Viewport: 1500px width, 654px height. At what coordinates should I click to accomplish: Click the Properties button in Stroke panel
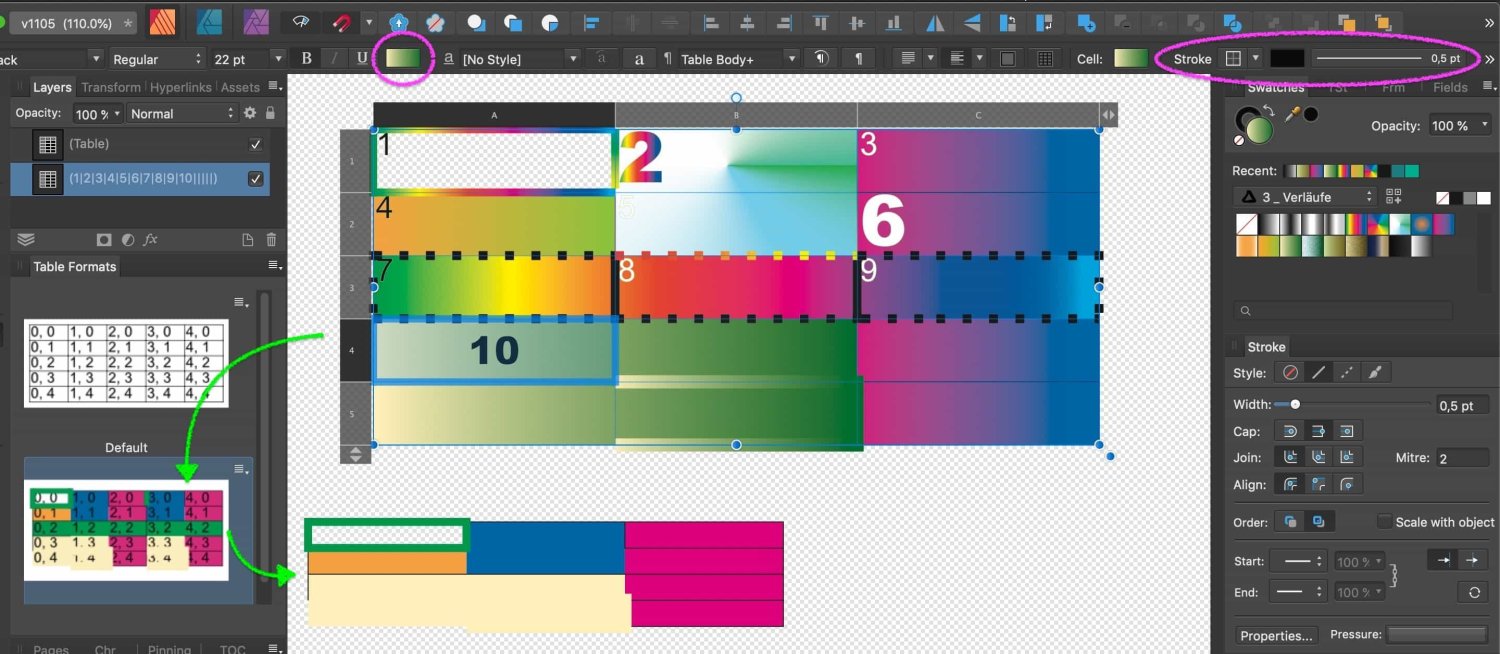1276,635
